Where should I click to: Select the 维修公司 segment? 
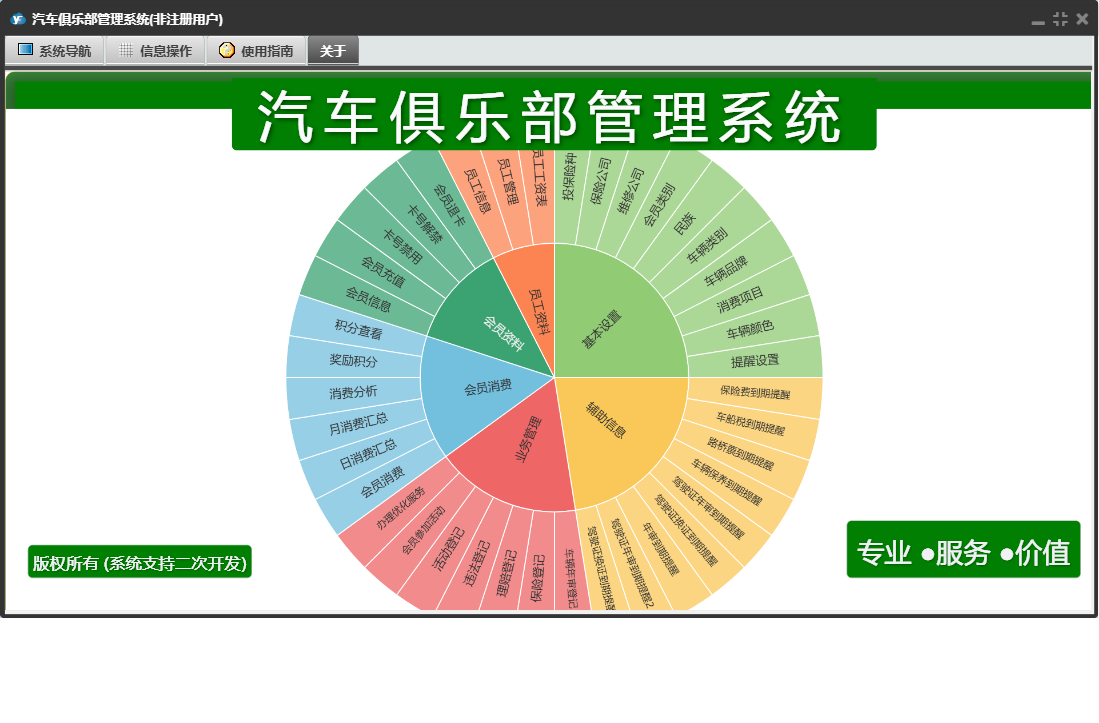coord(630,193)
